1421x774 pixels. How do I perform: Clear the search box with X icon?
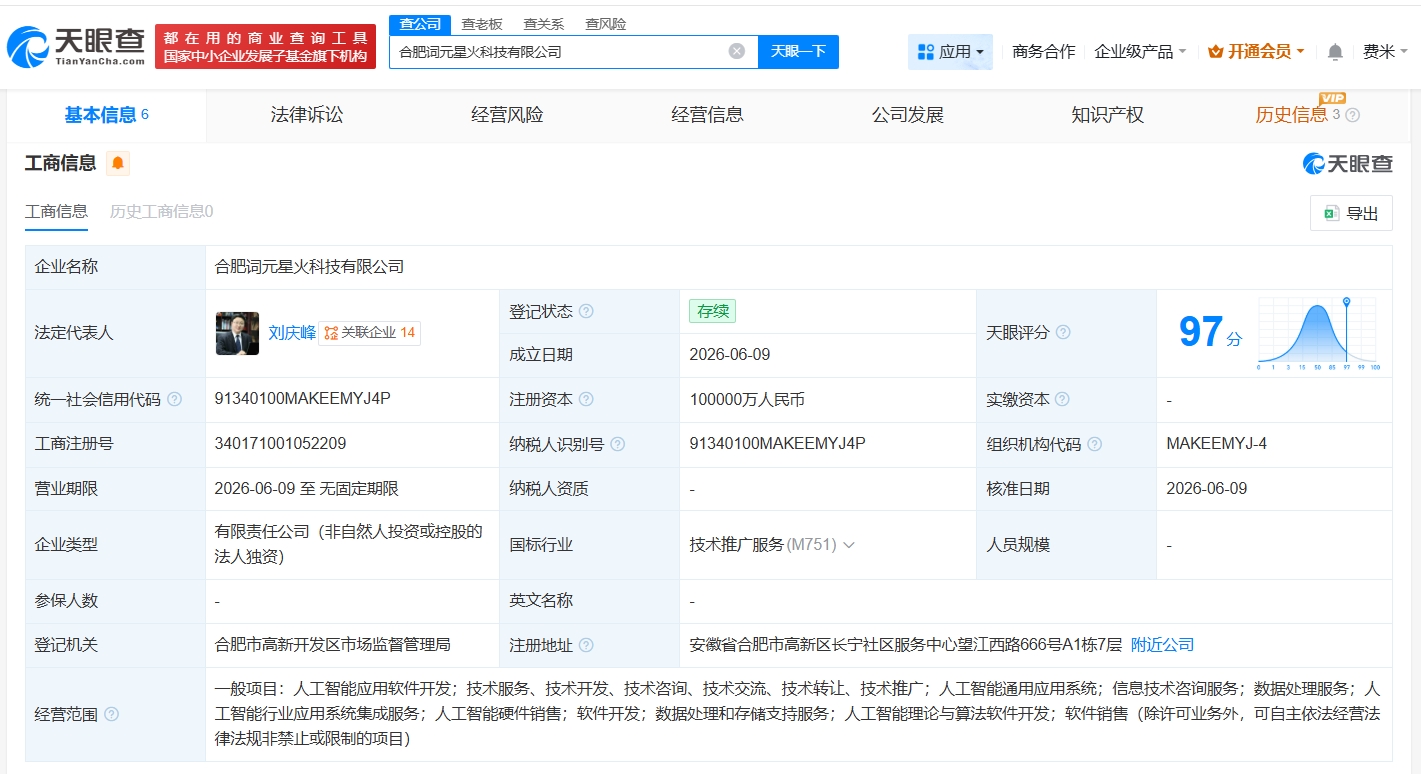pos(737,51)
